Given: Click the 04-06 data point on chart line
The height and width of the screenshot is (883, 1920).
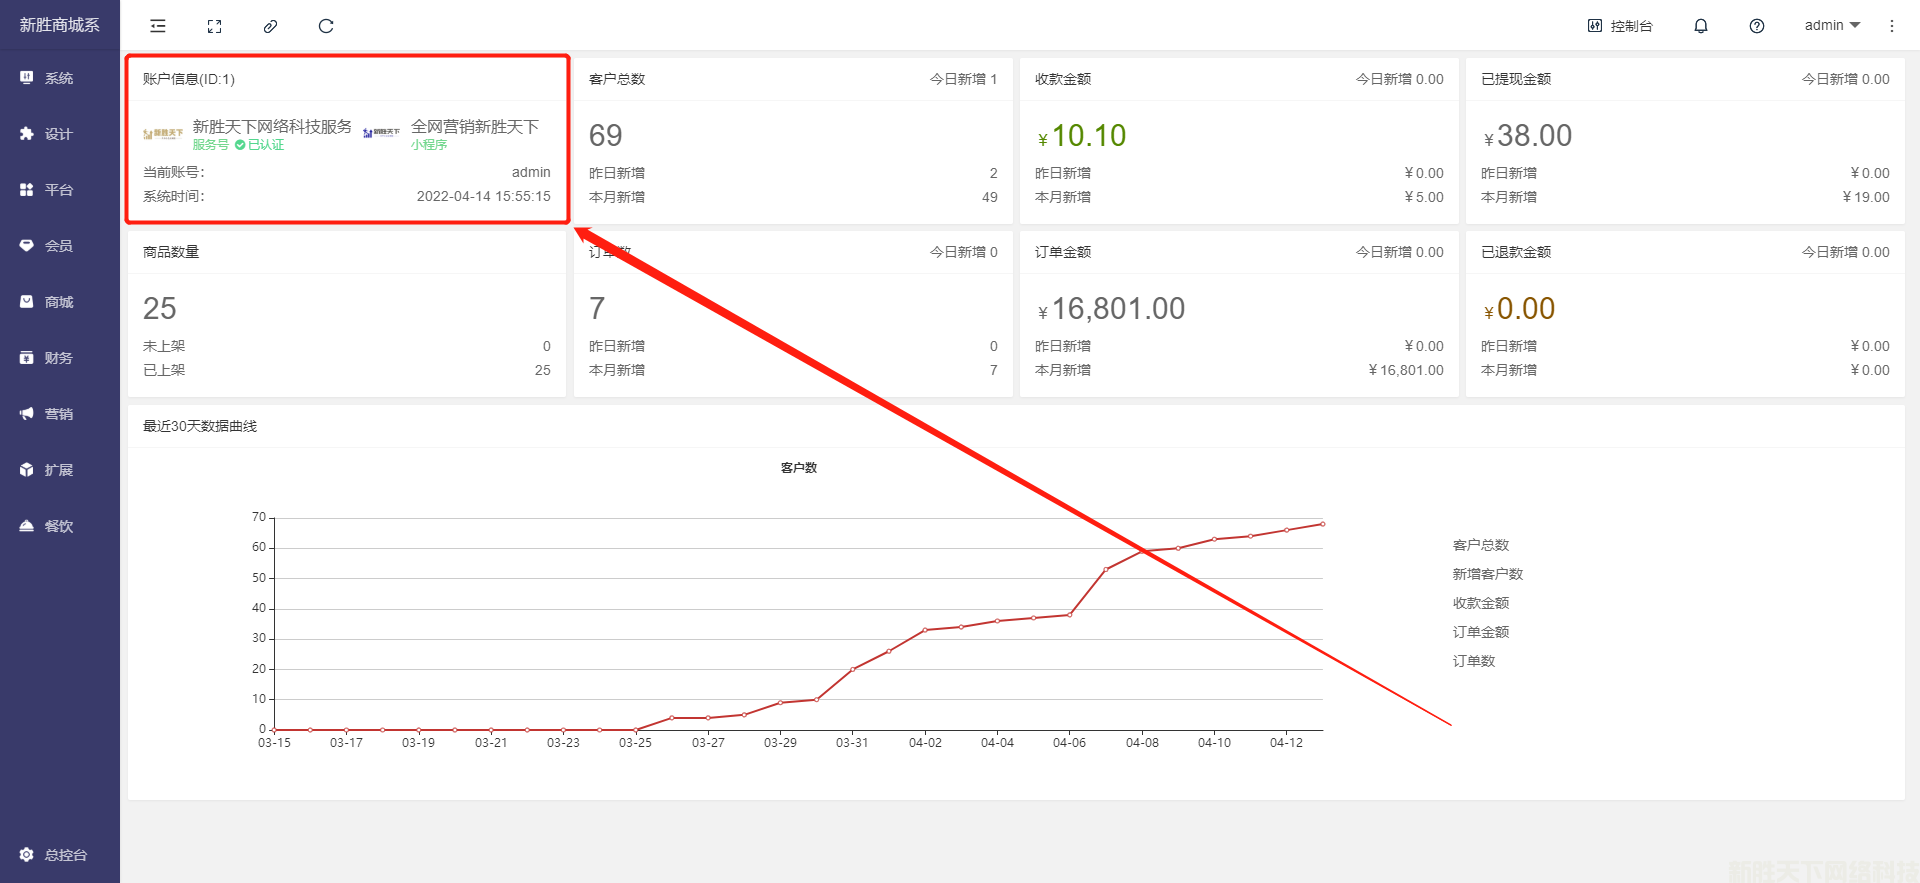Looking at the screenshot, I should (x=1070, y=614).
